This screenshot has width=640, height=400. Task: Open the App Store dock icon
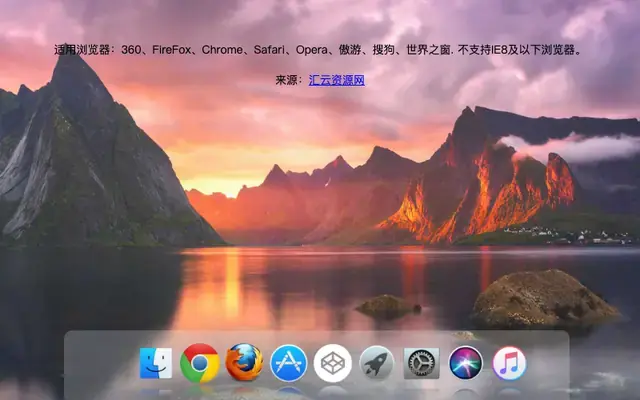pyautogui.click(x=289, y=363)
